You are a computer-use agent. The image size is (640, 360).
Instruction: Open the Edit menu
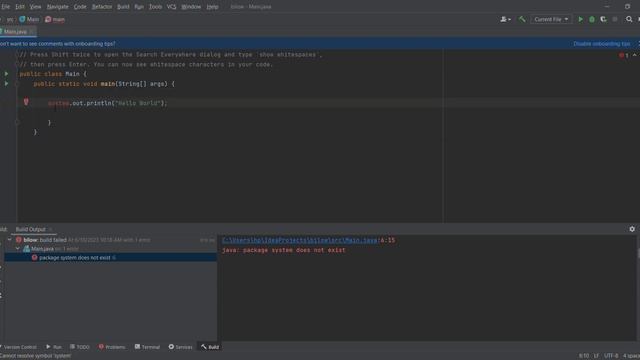coord(20,7)
